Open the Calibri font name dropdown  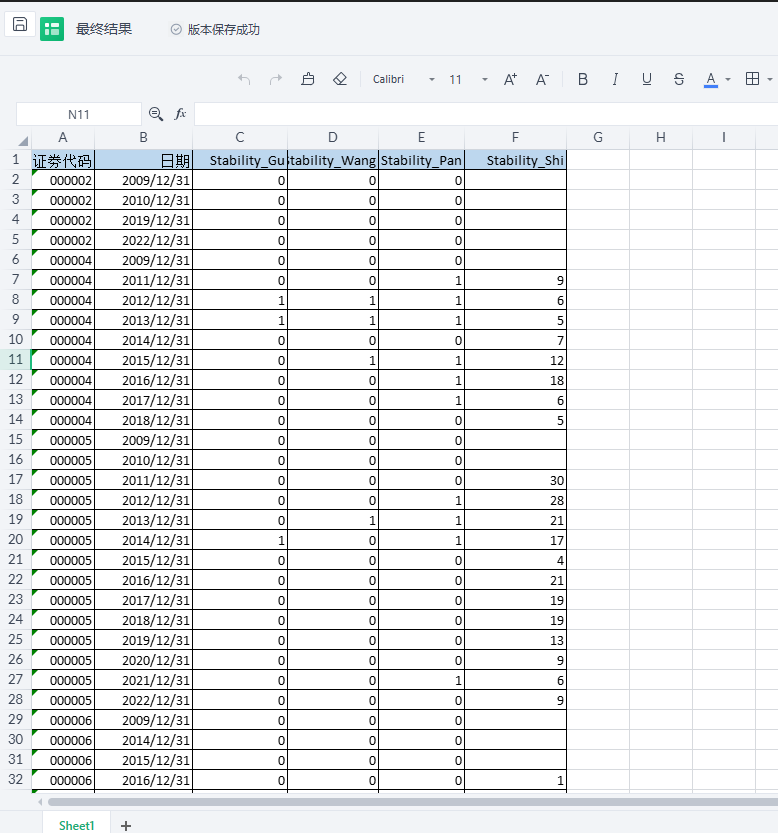coord(432,79)
